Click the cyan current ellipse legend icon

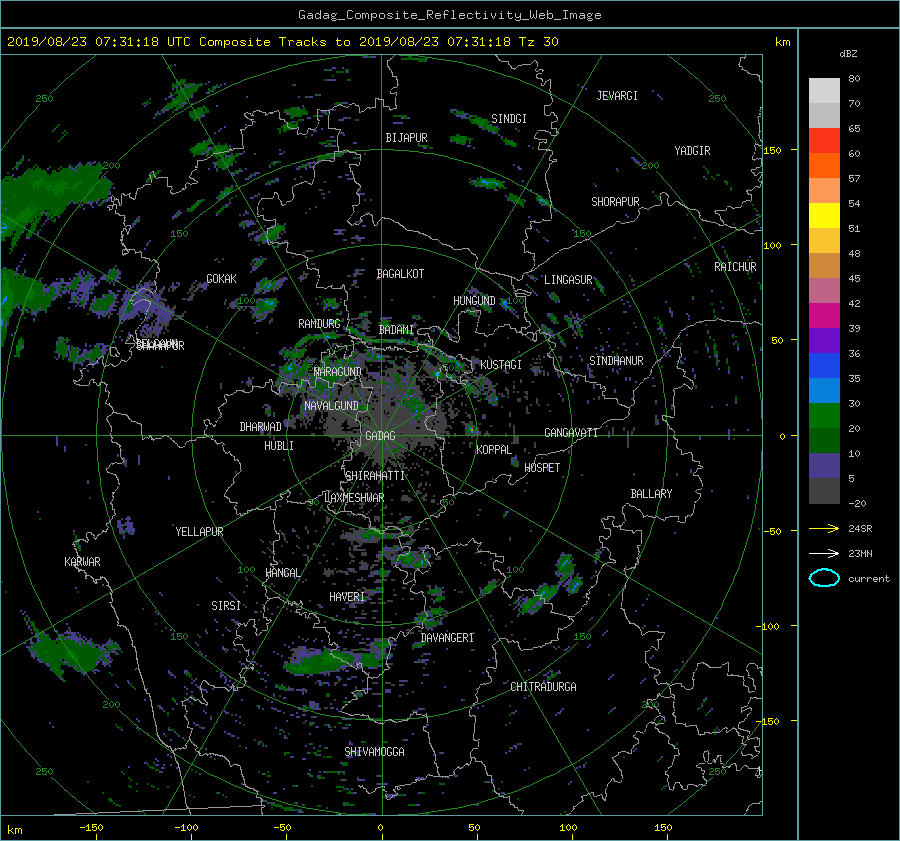(824, 578)
